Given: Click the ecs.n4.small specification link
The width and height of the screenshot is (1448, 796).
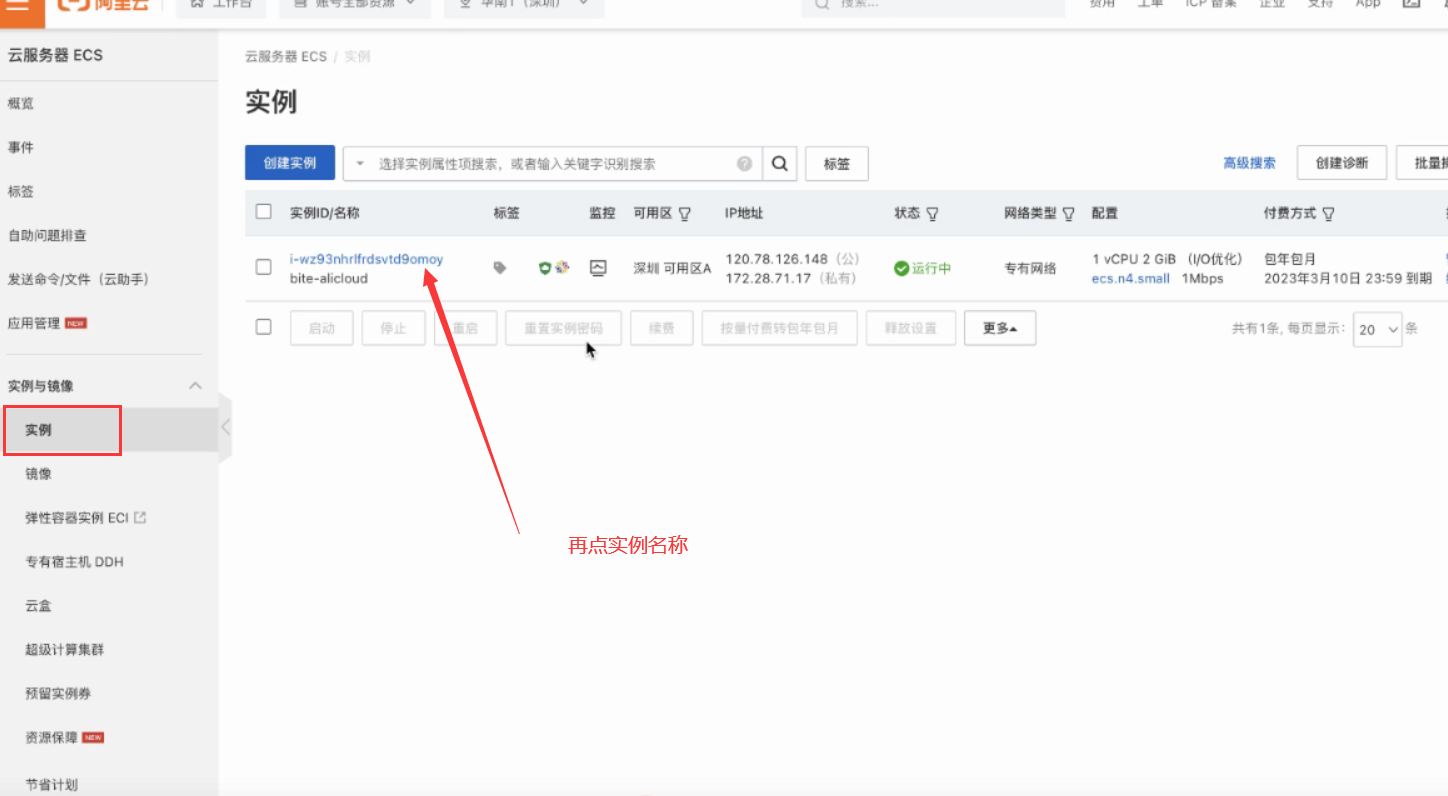Looking at the screenshot, I should click(1131, 279).
